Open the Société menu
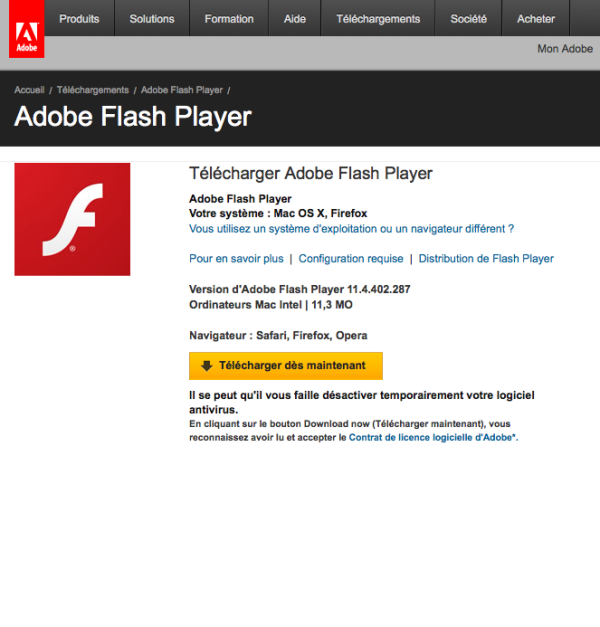Image resolution: width=600 pixels, height=627 pixels. pos(469,19)
